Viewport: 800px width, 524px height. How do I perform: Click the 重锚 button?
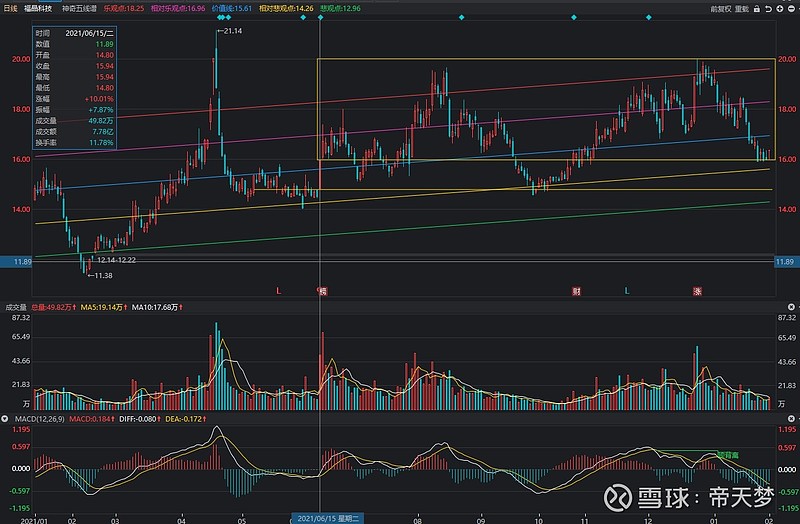742,7
